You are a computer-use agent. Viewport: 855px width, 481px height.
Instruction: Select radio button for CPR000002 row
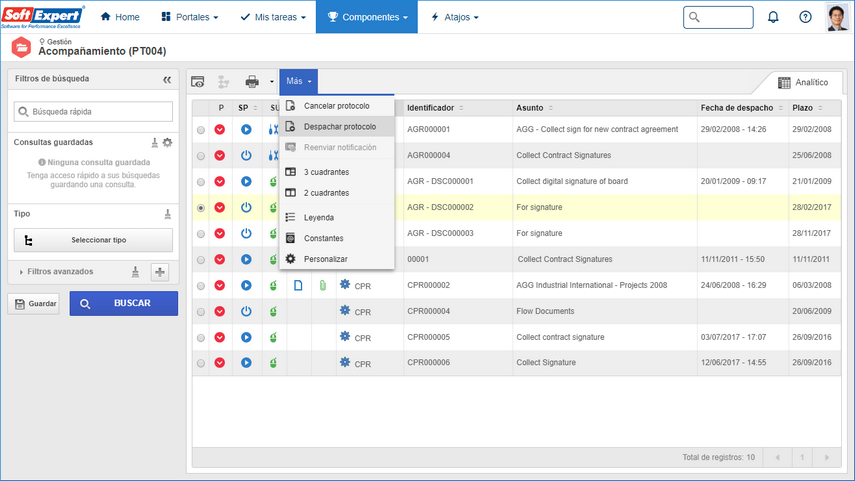(x=201, y=286)
